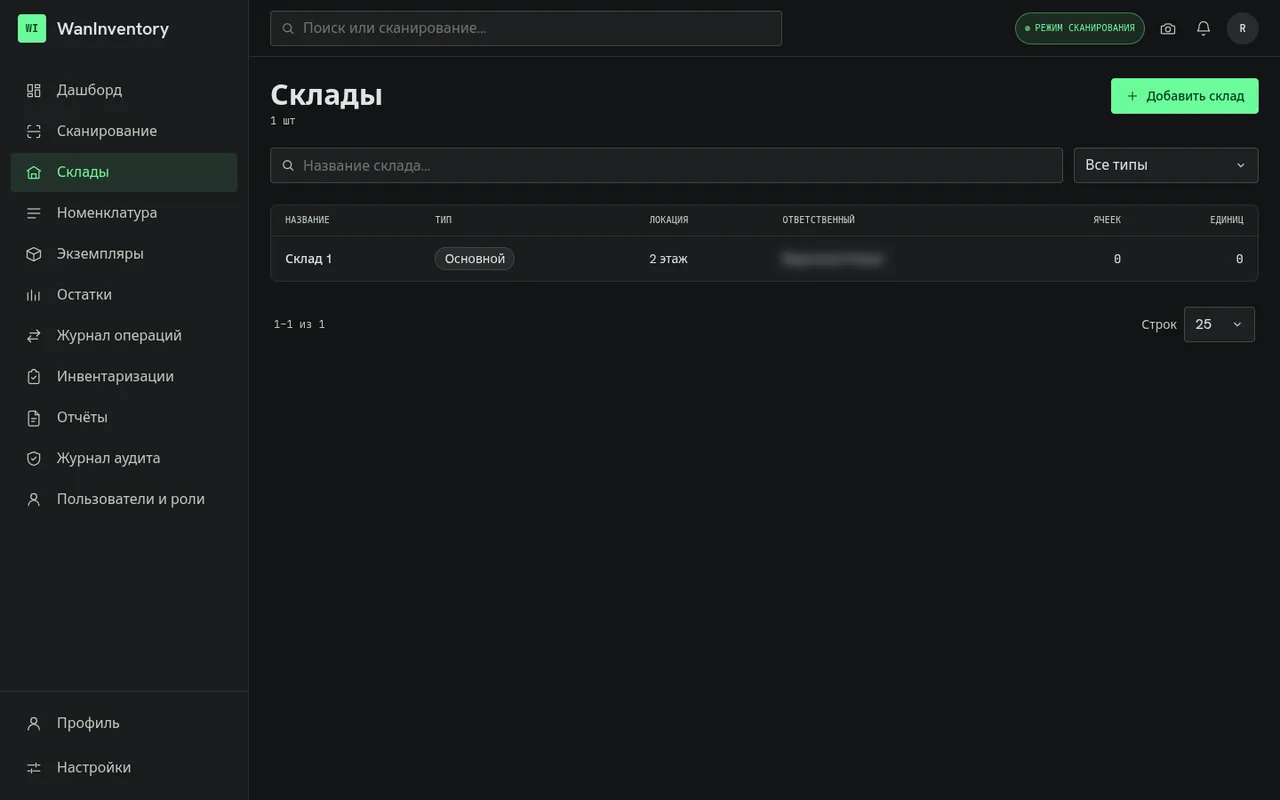Open the Все типы dropdown
The image size is (1280, 800).
1166,166
